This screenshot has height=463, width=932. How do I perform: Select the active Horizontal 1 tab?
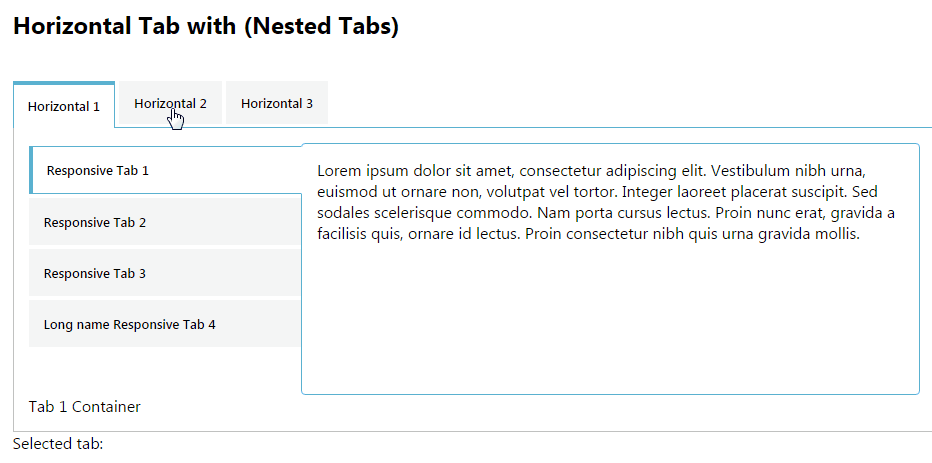64,105
